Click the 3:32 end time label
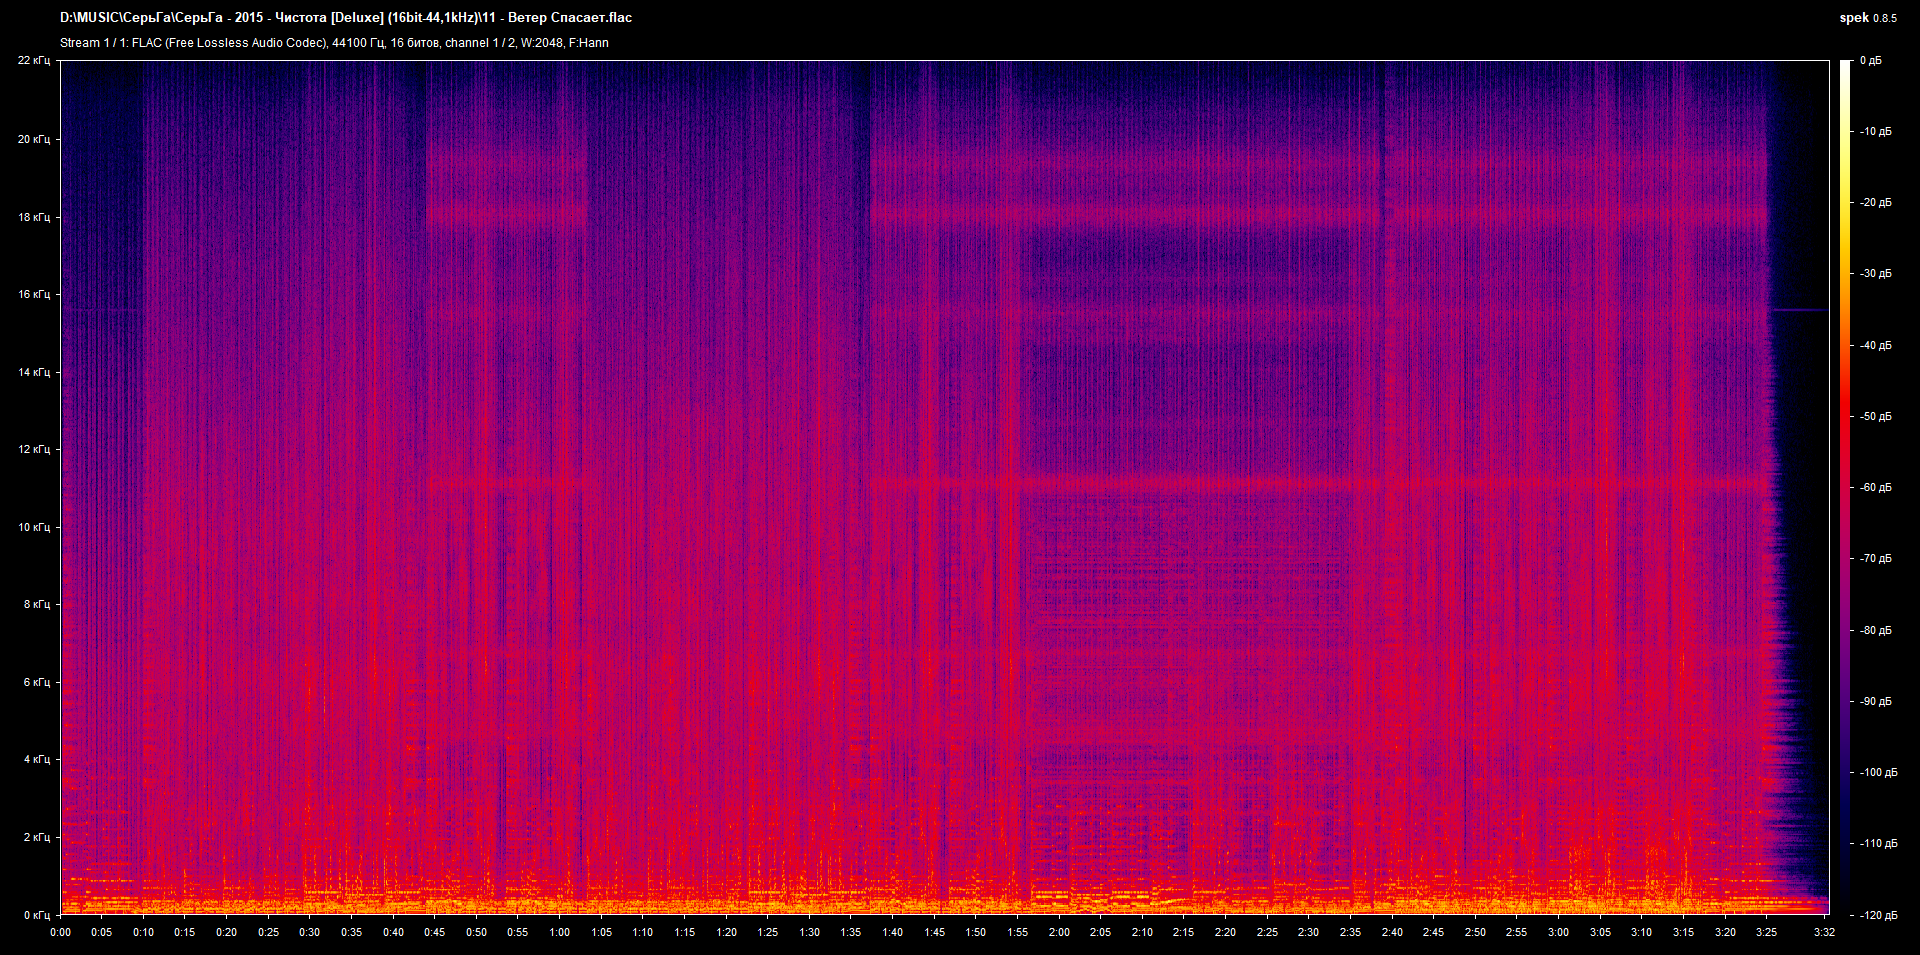The image size is (1920, 955). click(x=1824, y=932)
